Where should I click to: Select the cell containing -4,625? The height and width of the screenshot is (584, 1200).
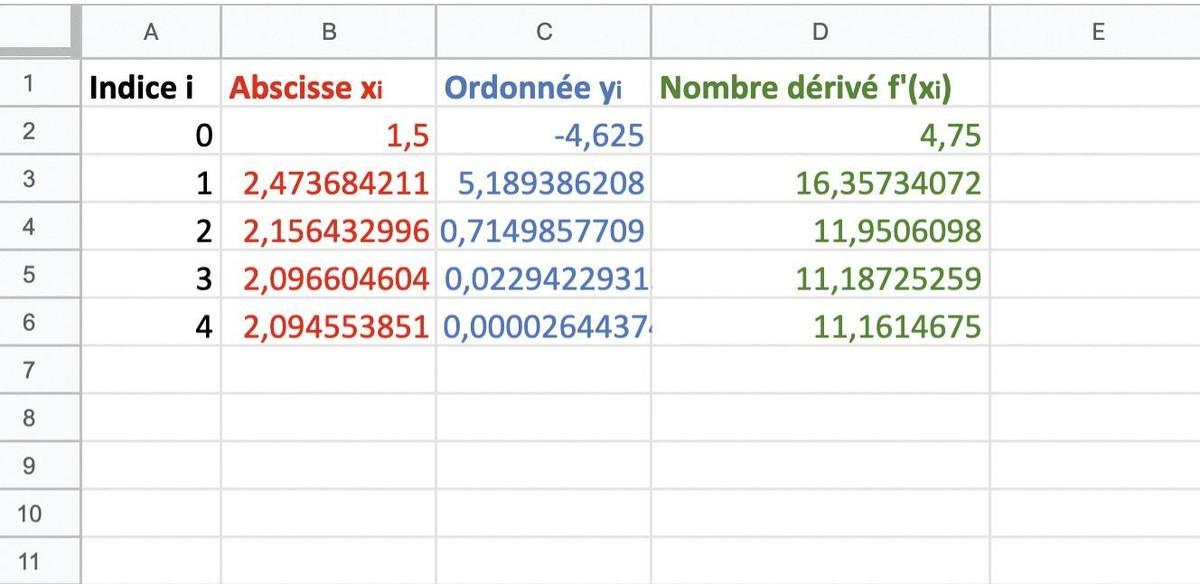pos(544,134)
